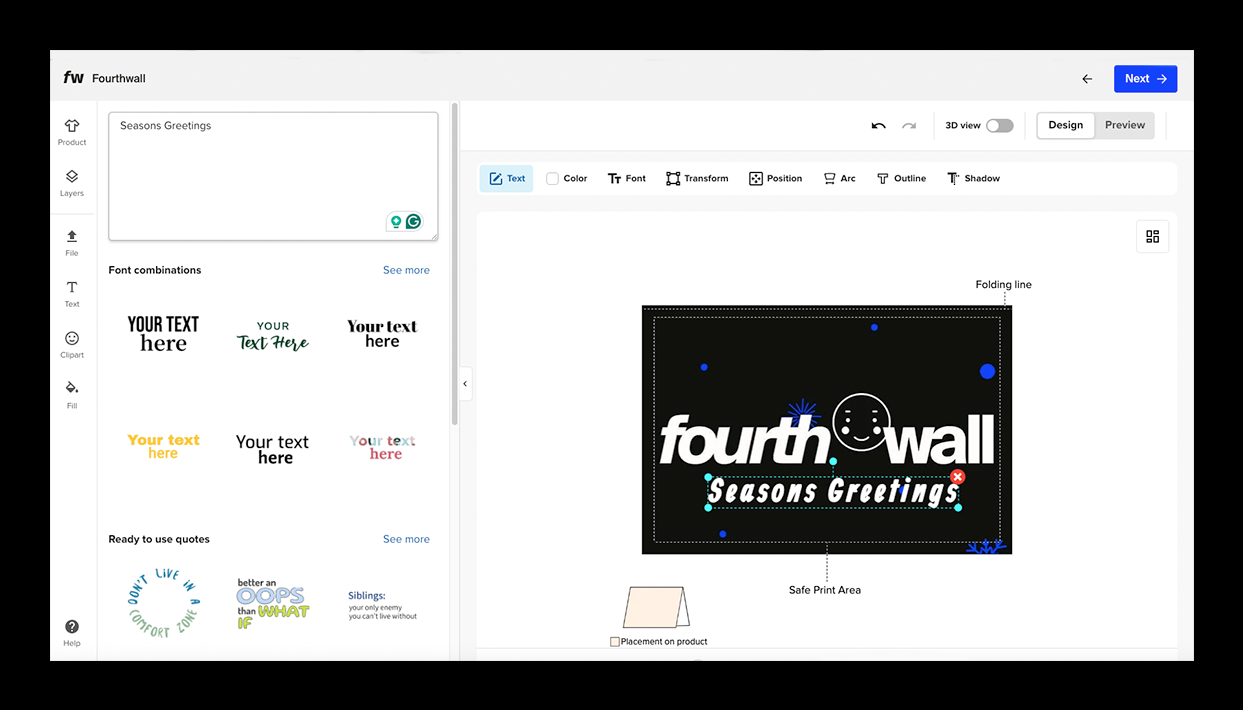Open the Layers panel
1243x710 pixels.
(x=72, y=182)
